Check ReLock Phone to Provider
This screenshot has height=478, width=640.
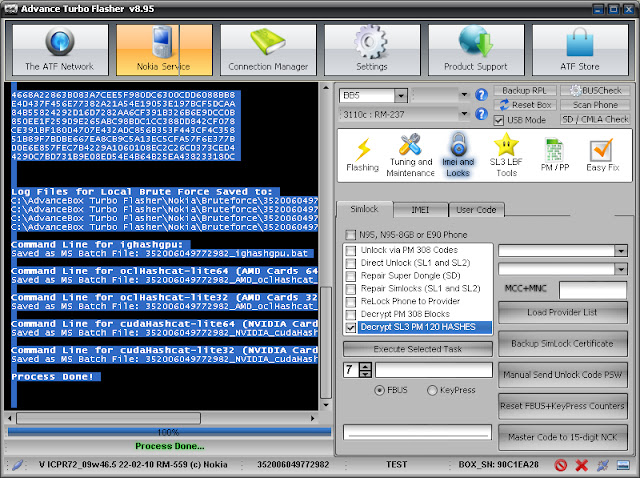pos(351,302)
